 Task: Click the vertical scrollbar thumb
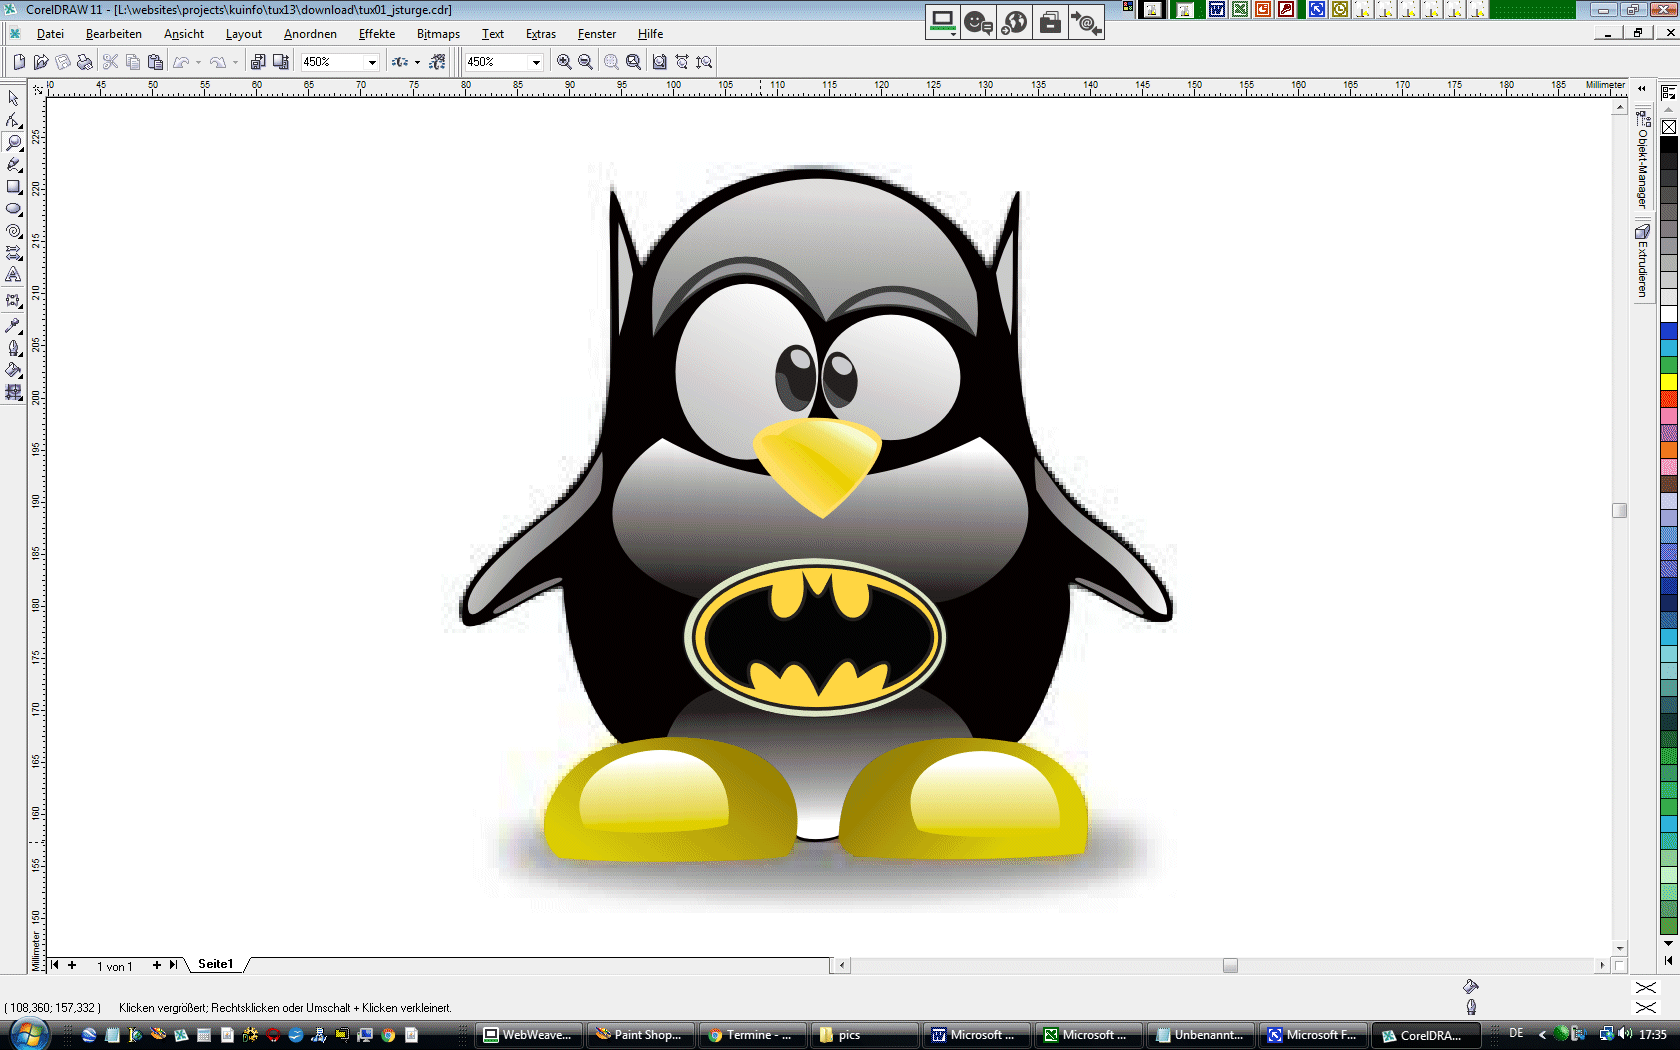pos(1620,510)
